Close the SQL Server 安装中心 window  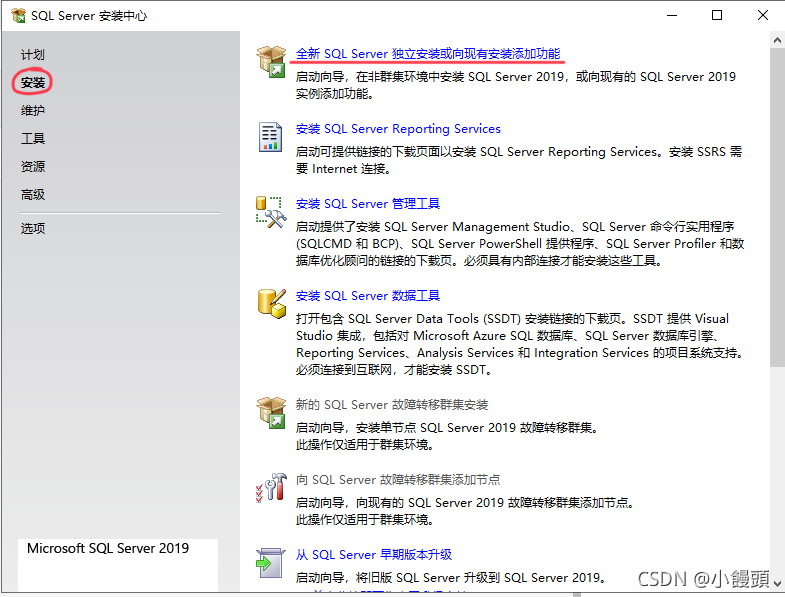762,16
